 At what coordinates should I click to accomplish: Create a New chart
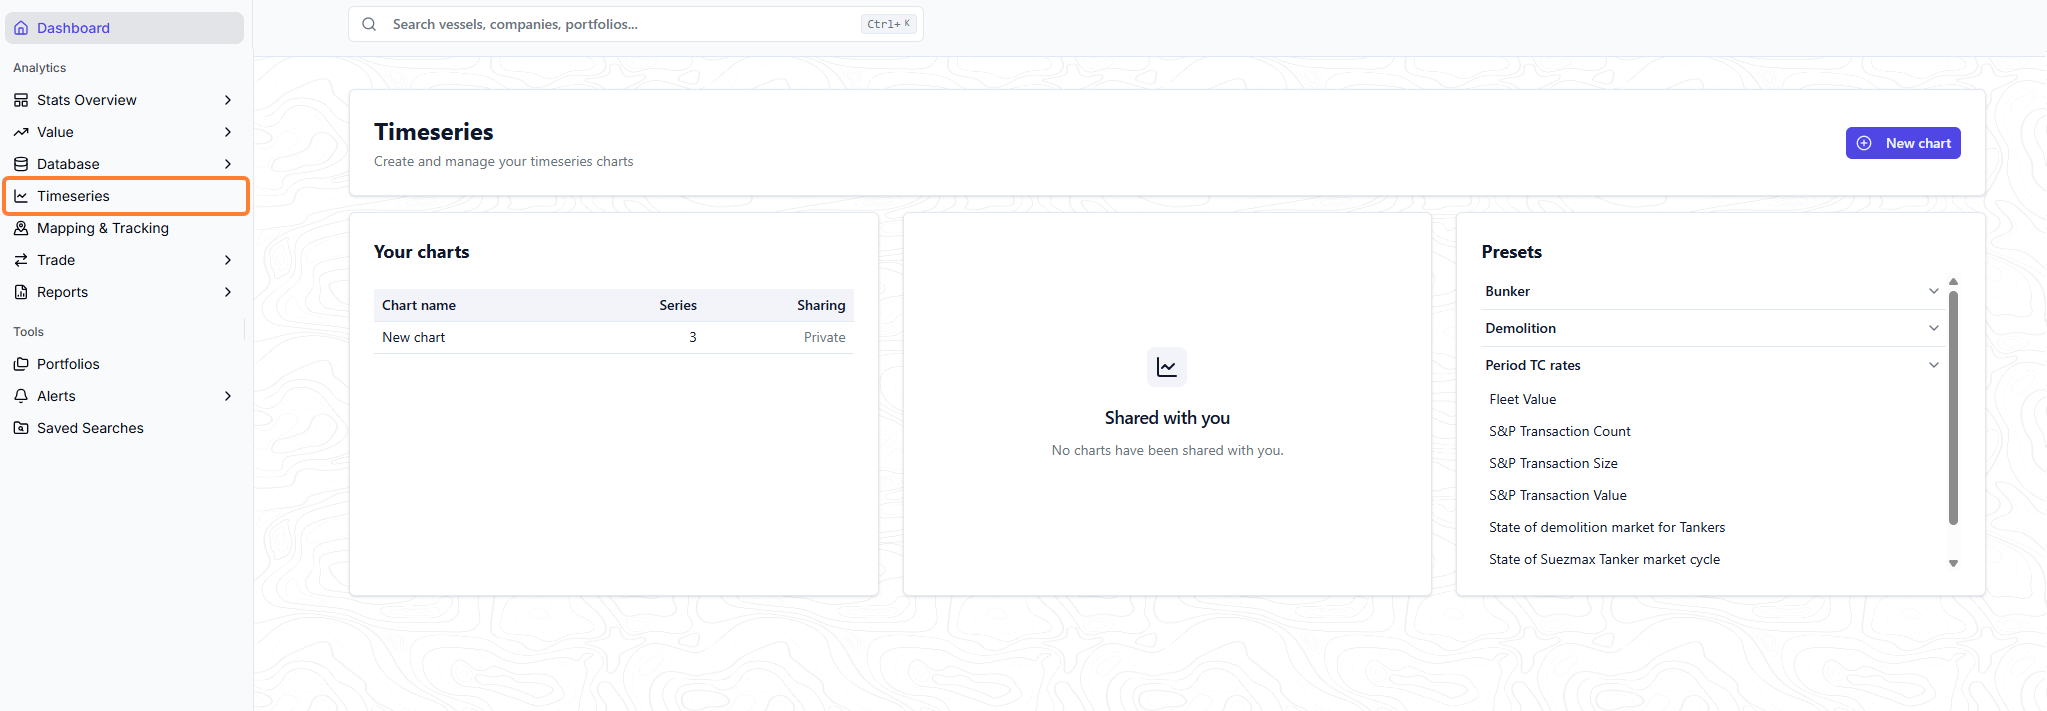(x=1903, y=143)
